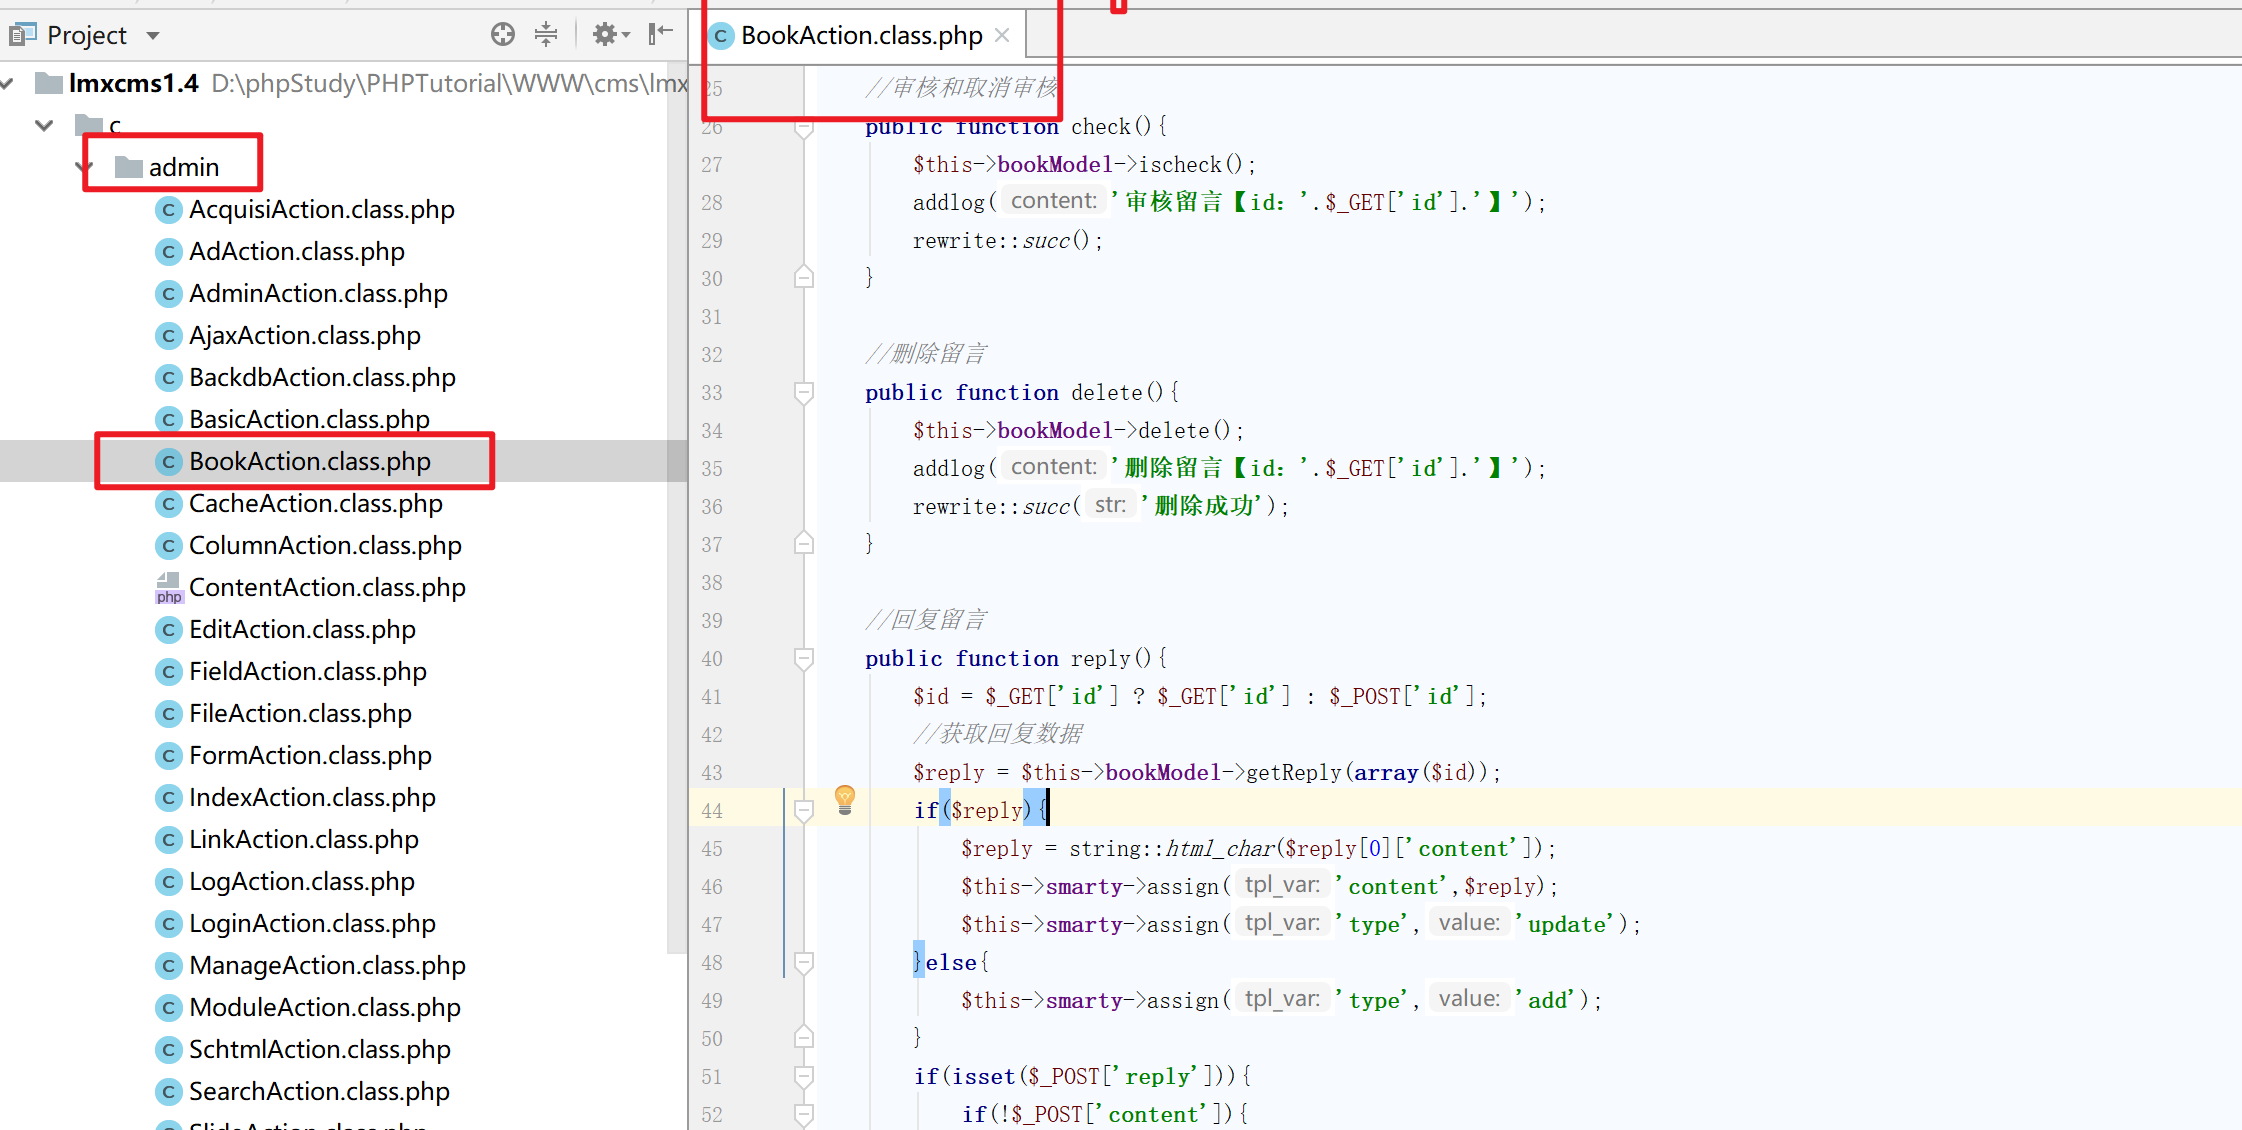Fold the delete() function at line 33
Screen dimensions: 2242x1130
click(x=804, y=393)
